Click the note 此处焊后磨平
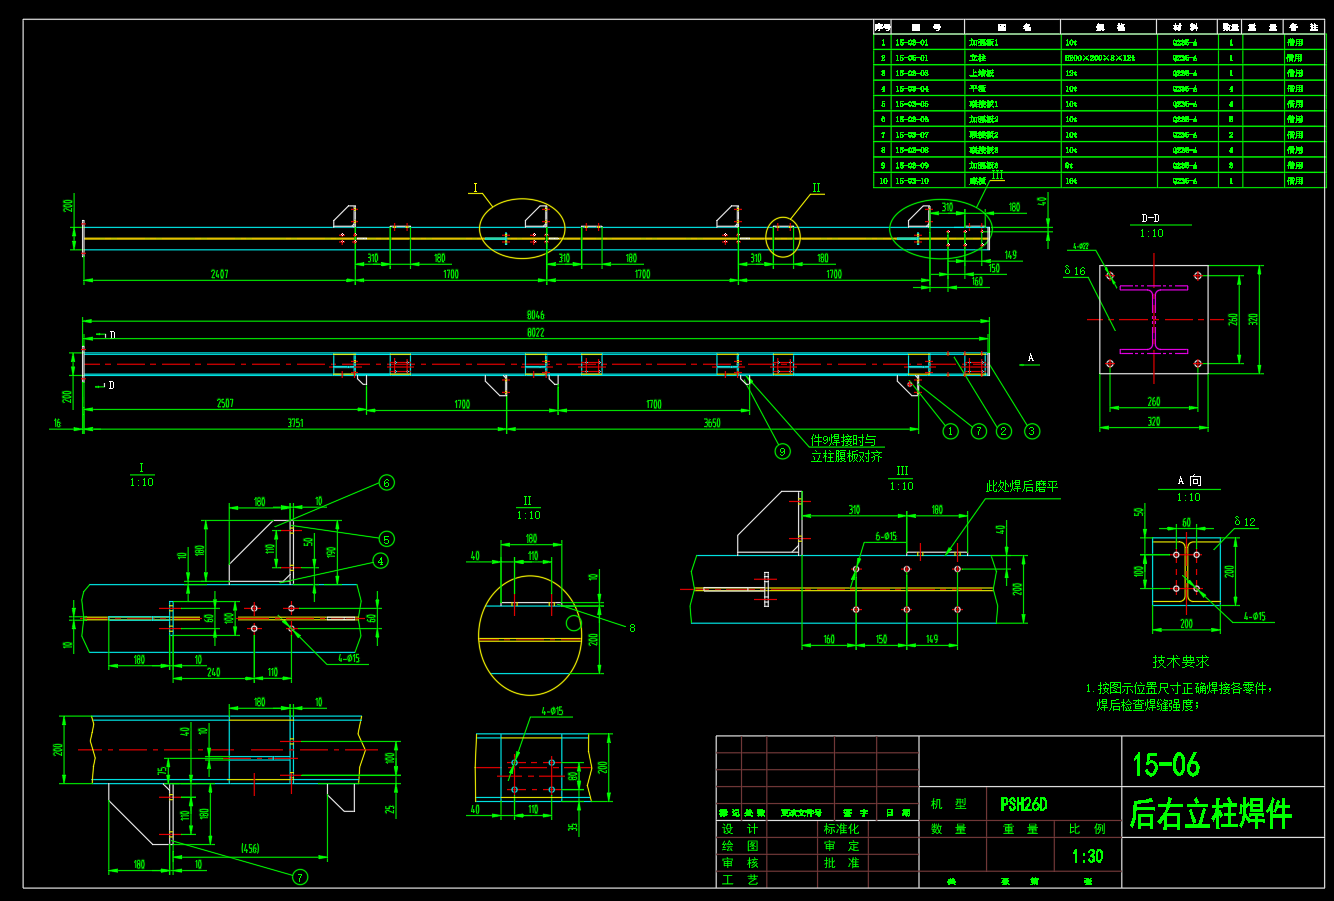 point(1021,486)
